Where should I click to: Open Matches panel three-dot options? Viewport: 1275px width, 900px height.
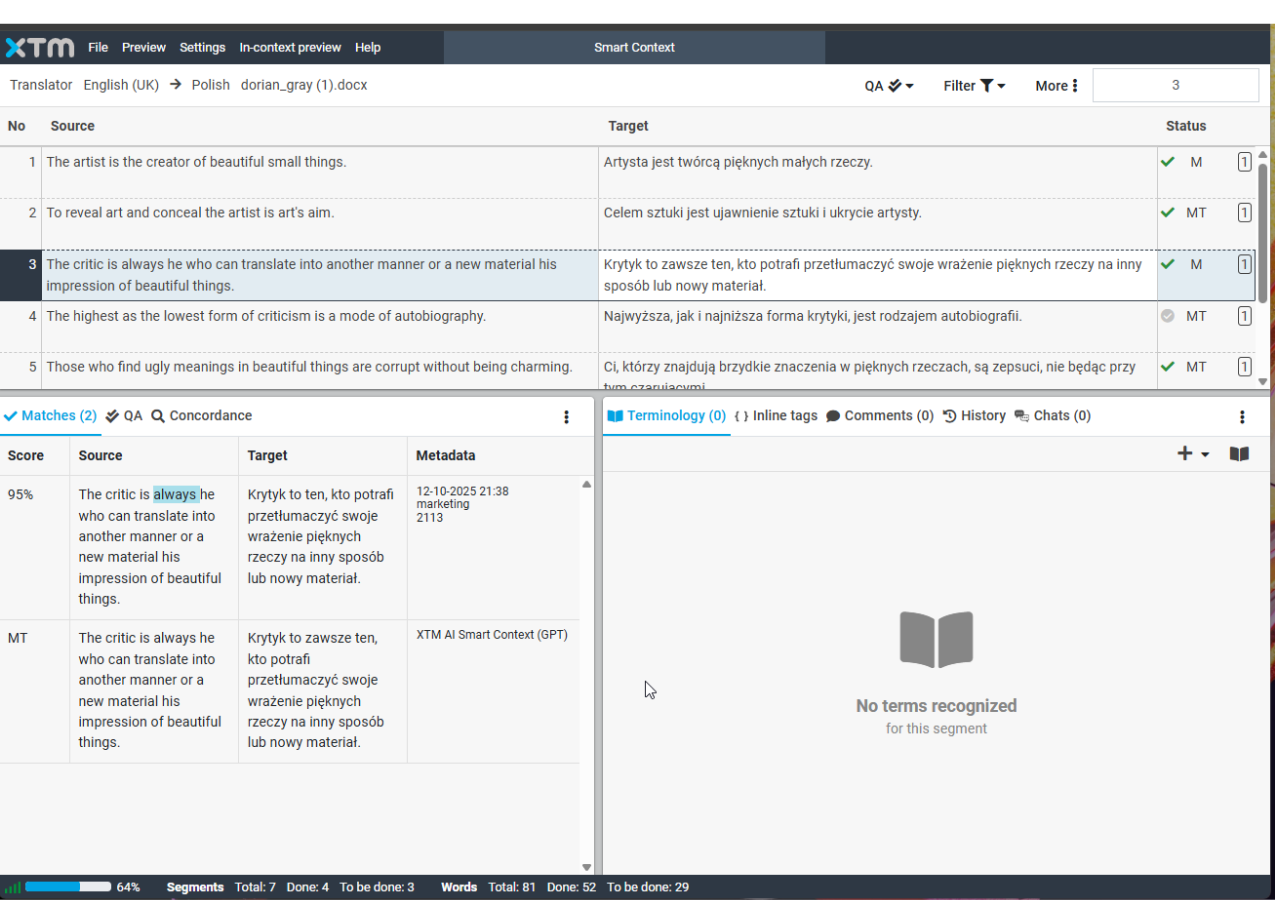pyautogui.click(x=566, y=417)
